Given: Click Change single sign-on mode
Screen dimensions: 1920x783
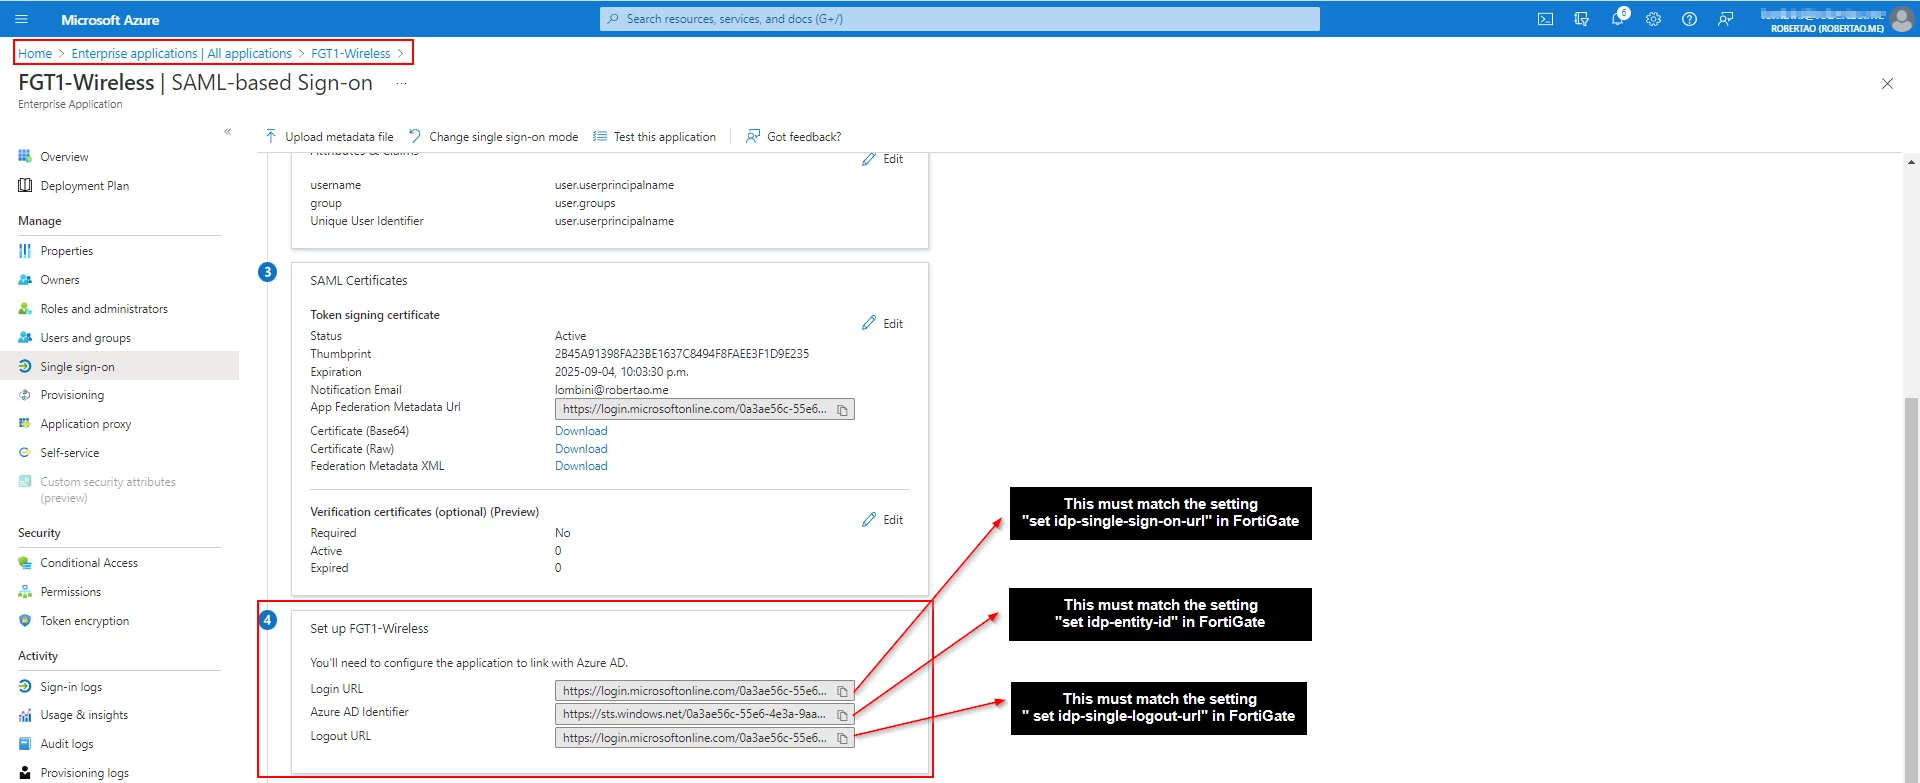Looking at the screenshot, I should 493,137.
